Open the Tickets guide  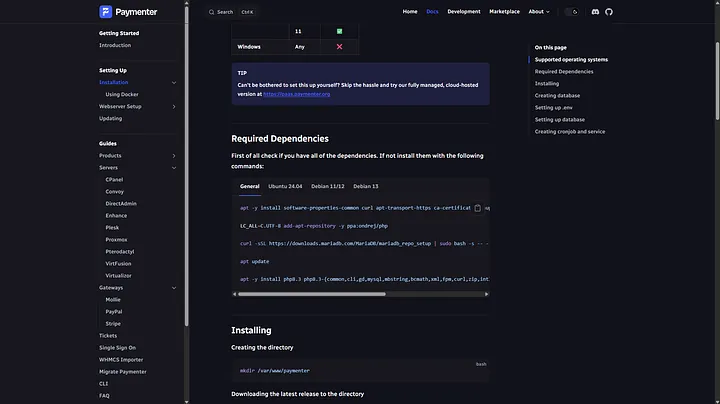[x=108, y=336]
